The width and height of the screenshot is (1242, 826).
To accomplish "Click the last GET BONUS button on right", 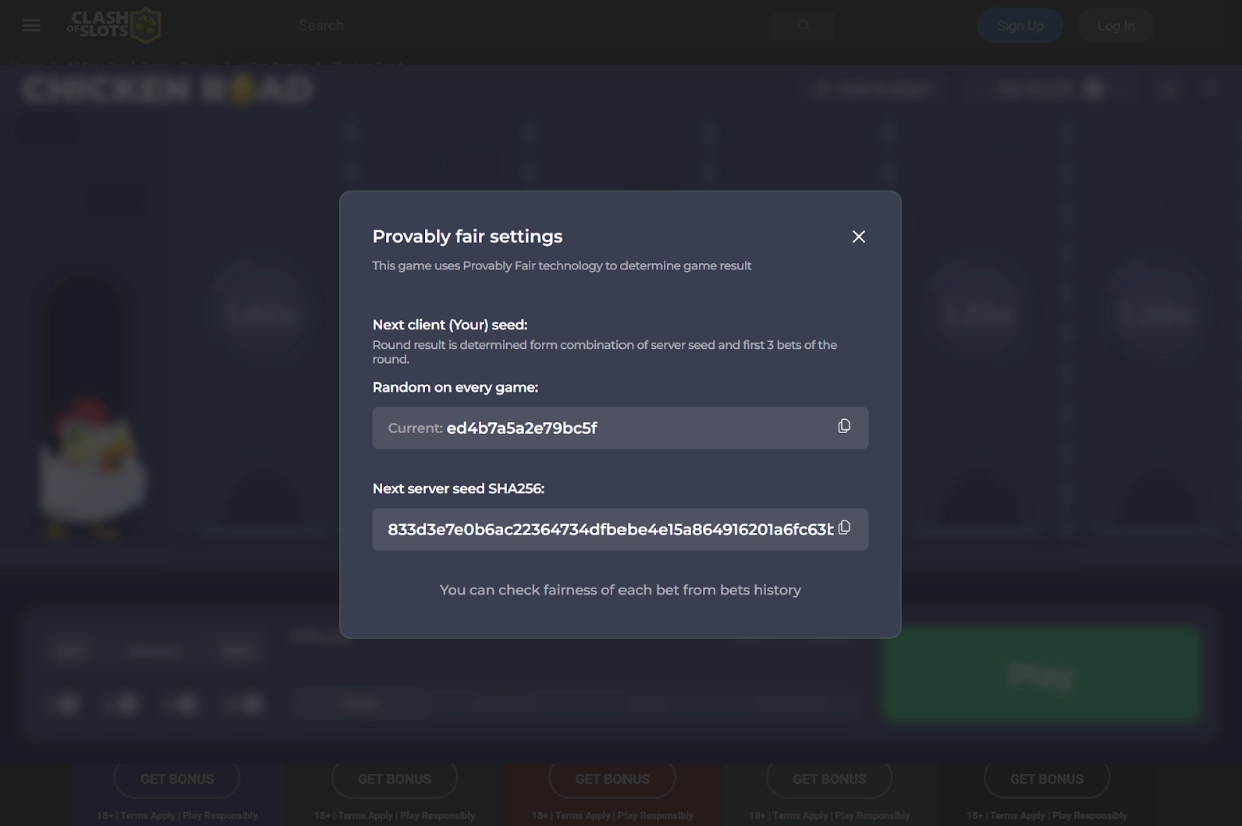I will [1046, 779].
